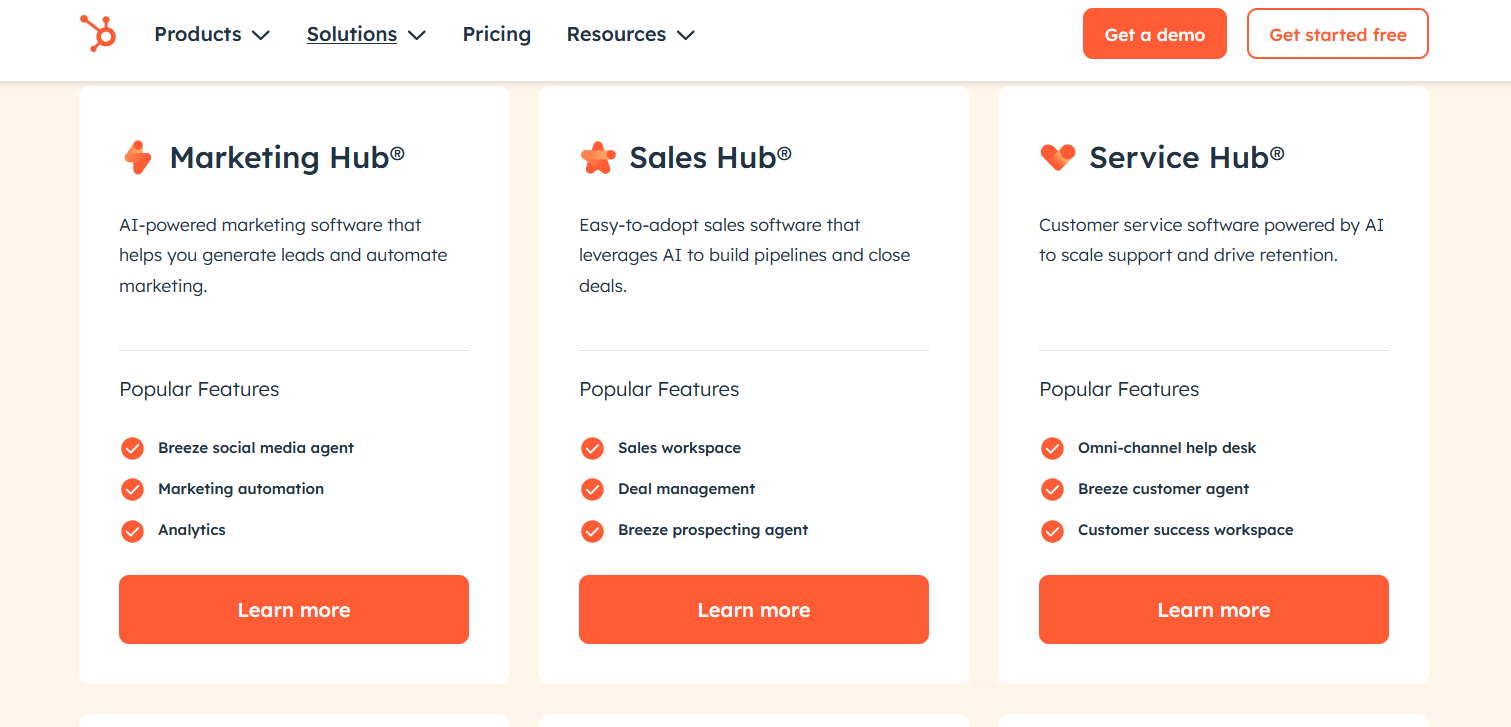This screenshot has height=727, width=1511.
Task: Click checkmark beside Breeze prospecting agent
Action: click(x=592, y=530)
